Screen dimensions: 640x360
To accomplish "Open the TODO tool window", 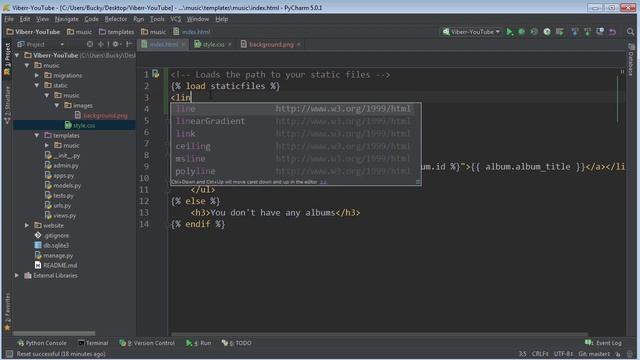I will 237,343.
